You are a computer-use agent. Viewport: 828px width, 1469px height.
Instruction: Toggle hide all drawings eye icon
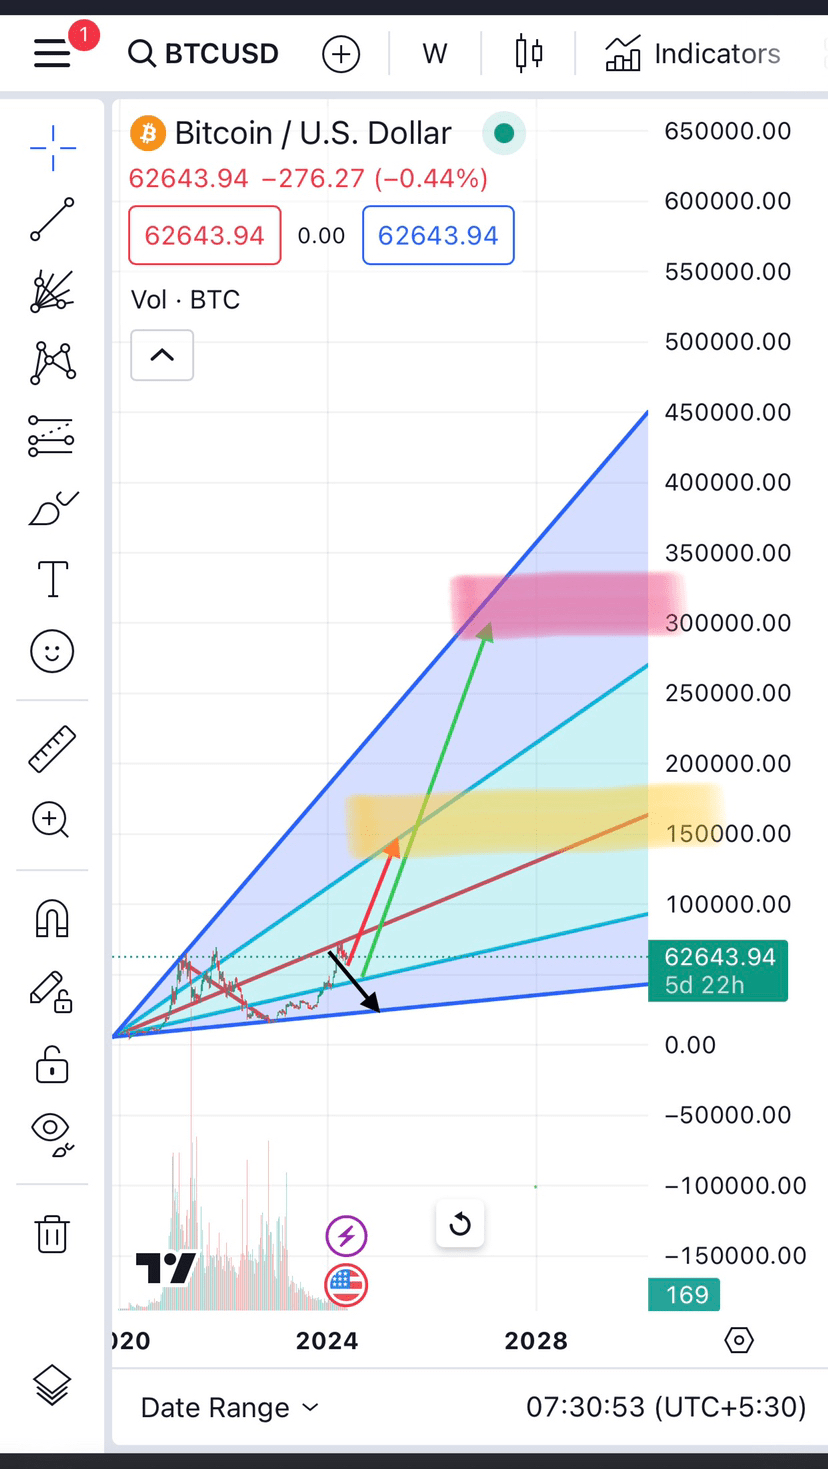[x=53, y=1134]
